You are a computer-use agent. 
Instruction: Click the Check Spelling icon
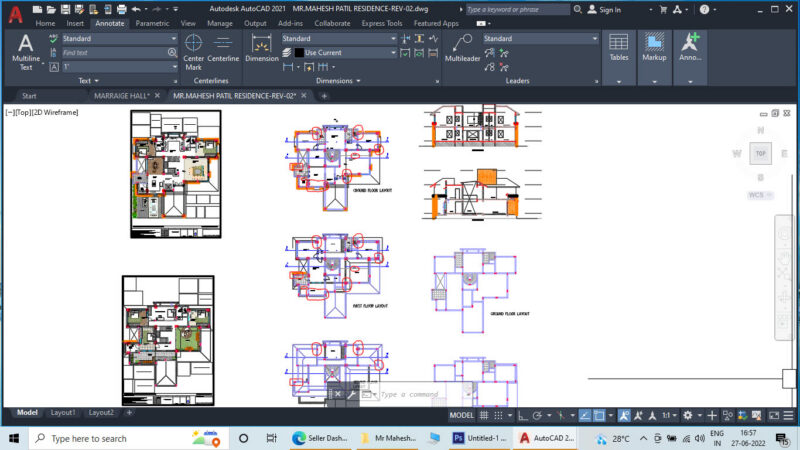click(x=53, y=38)
